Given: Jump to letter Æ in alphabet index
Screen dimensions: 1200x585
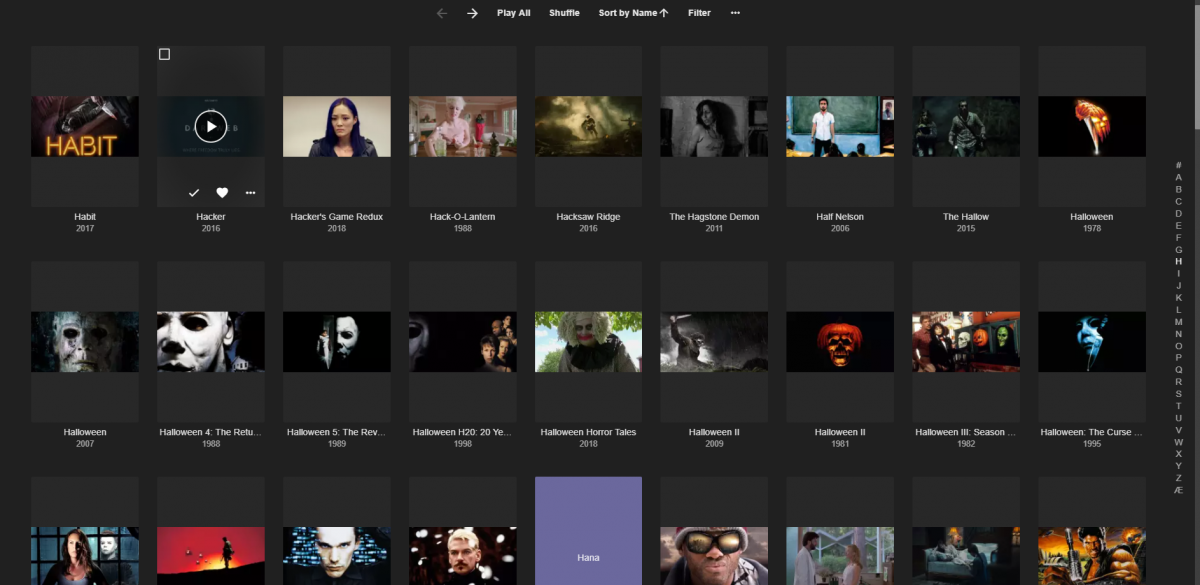Looking at the screenshot, I should (1178, 490).
